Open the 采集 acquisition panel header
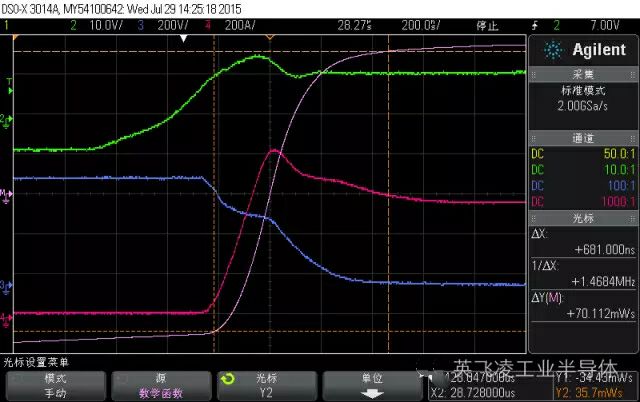 point(583,74)
